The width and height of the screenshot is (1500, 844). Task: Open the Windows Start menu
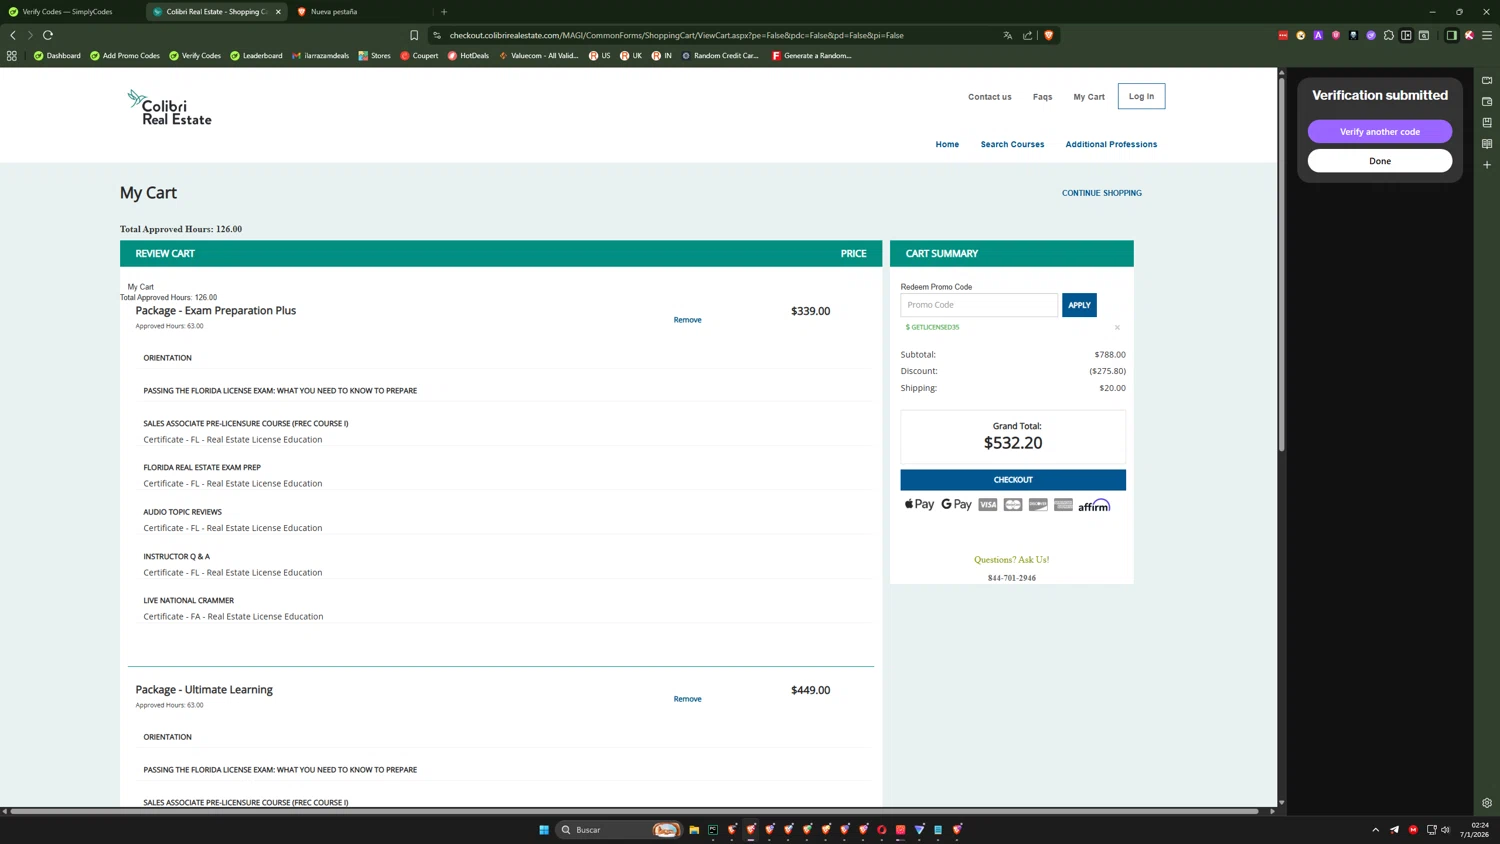[544, 829]
